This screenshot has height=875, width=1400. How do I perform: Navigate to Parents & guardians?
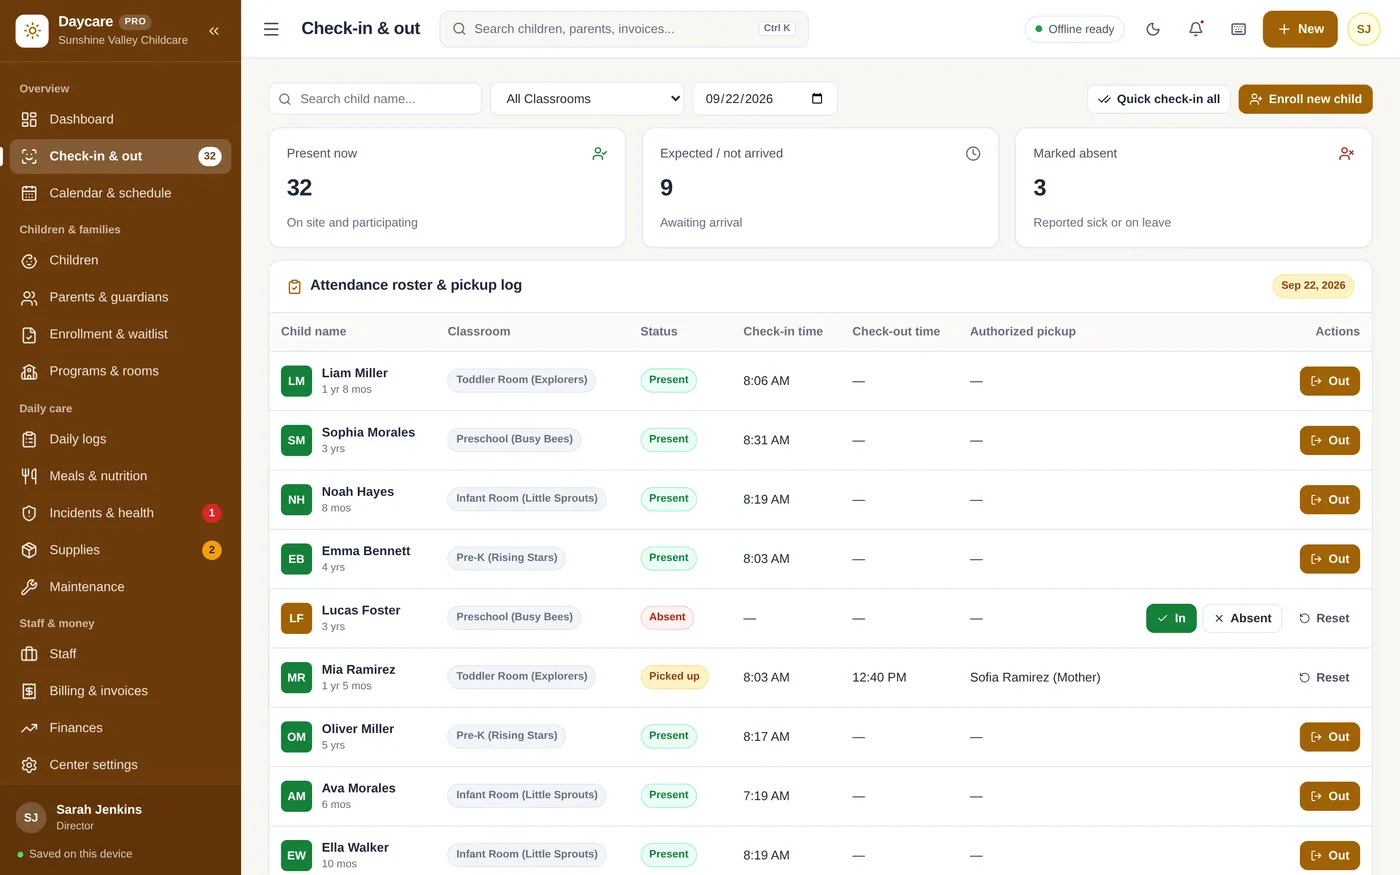120,297
